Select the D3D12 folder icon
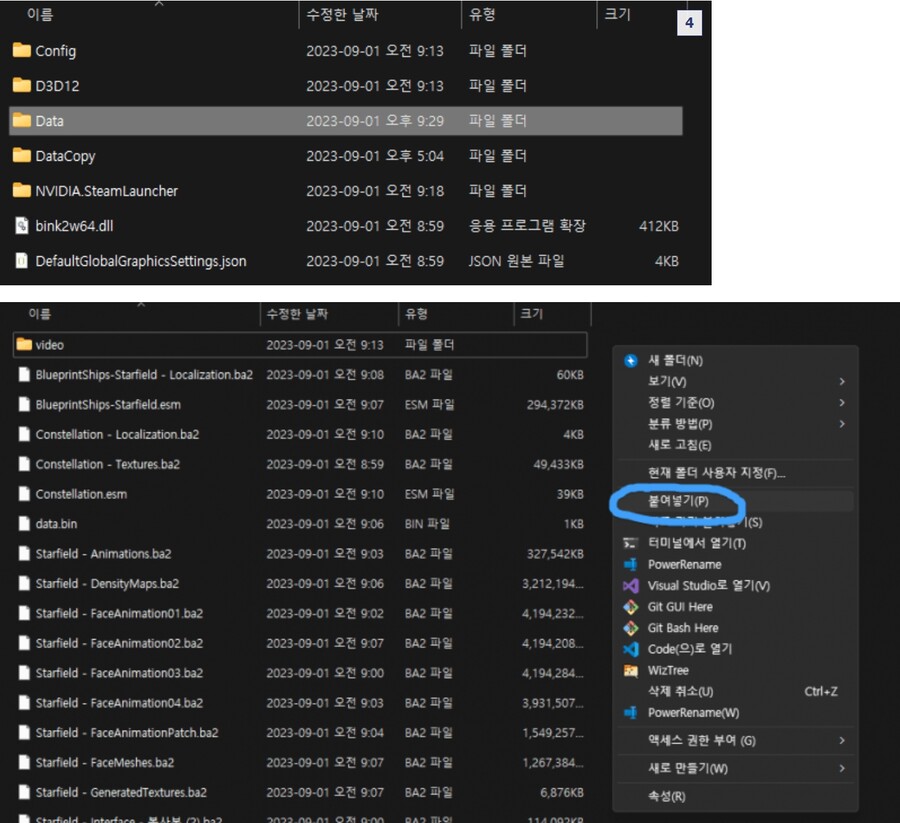The height and width of the screenshot is (823, 900). pos(21,86)
